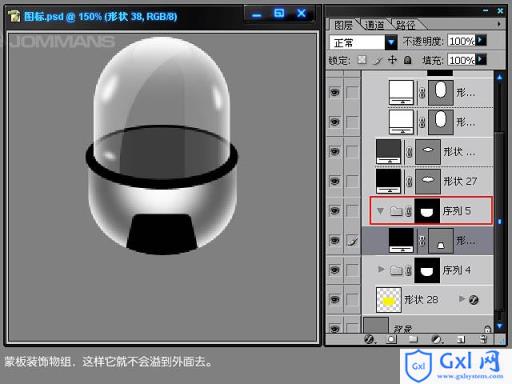Viewport: 512px width, 384px height.
Task: Collapse the 序列 5 group
Action: point(380,211)
